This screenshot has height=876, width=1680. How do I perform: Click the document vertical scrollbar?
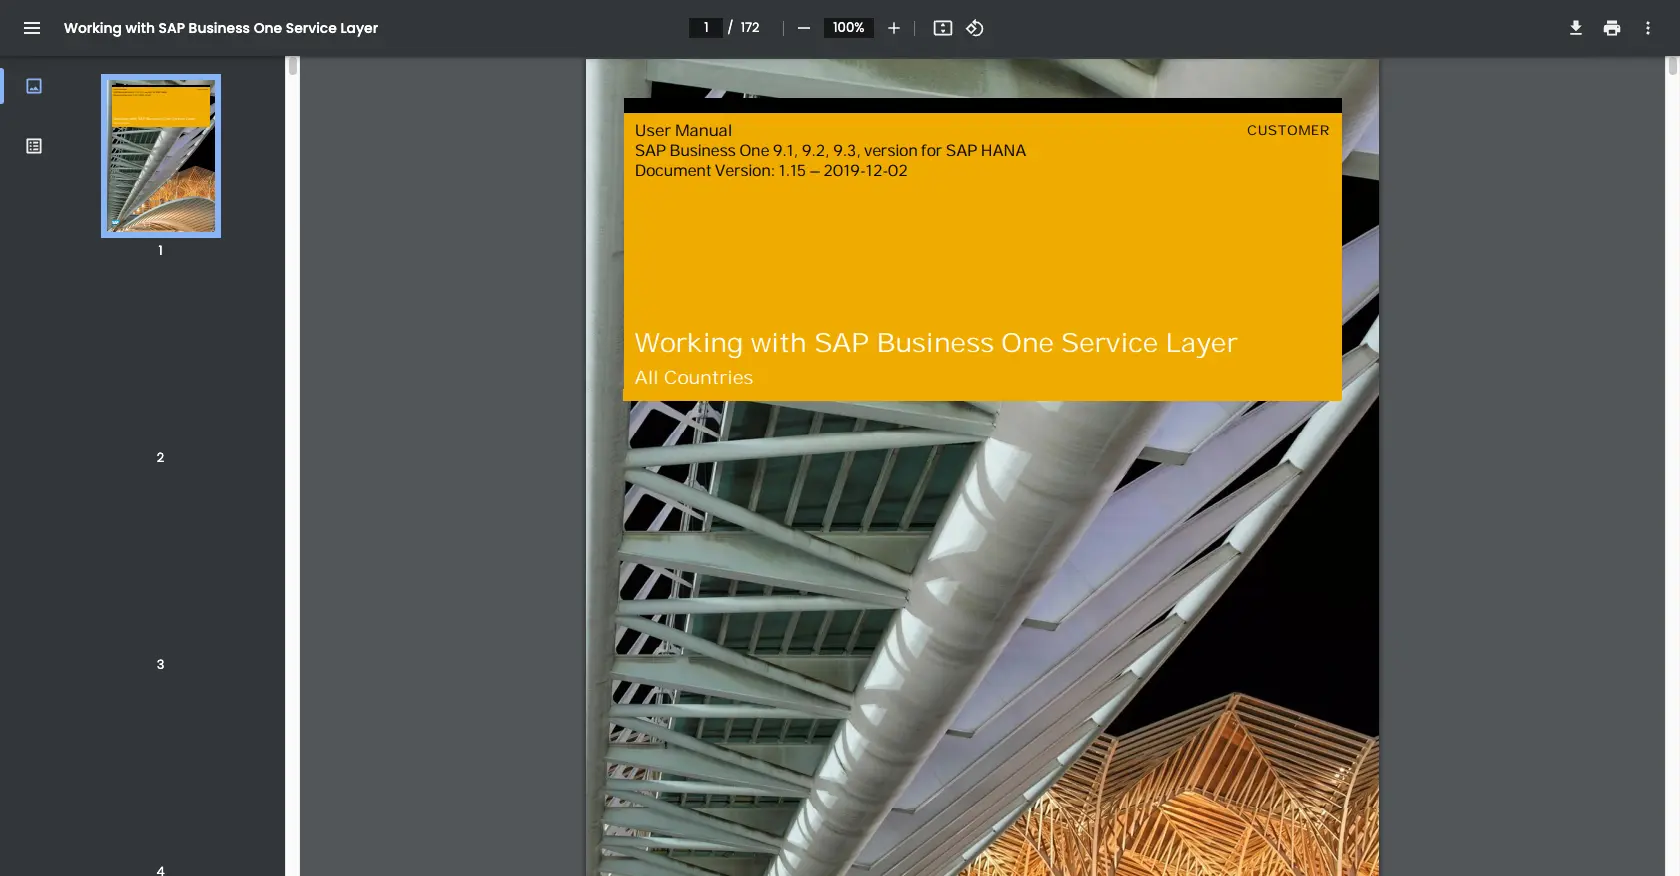tap(1672, 66)
